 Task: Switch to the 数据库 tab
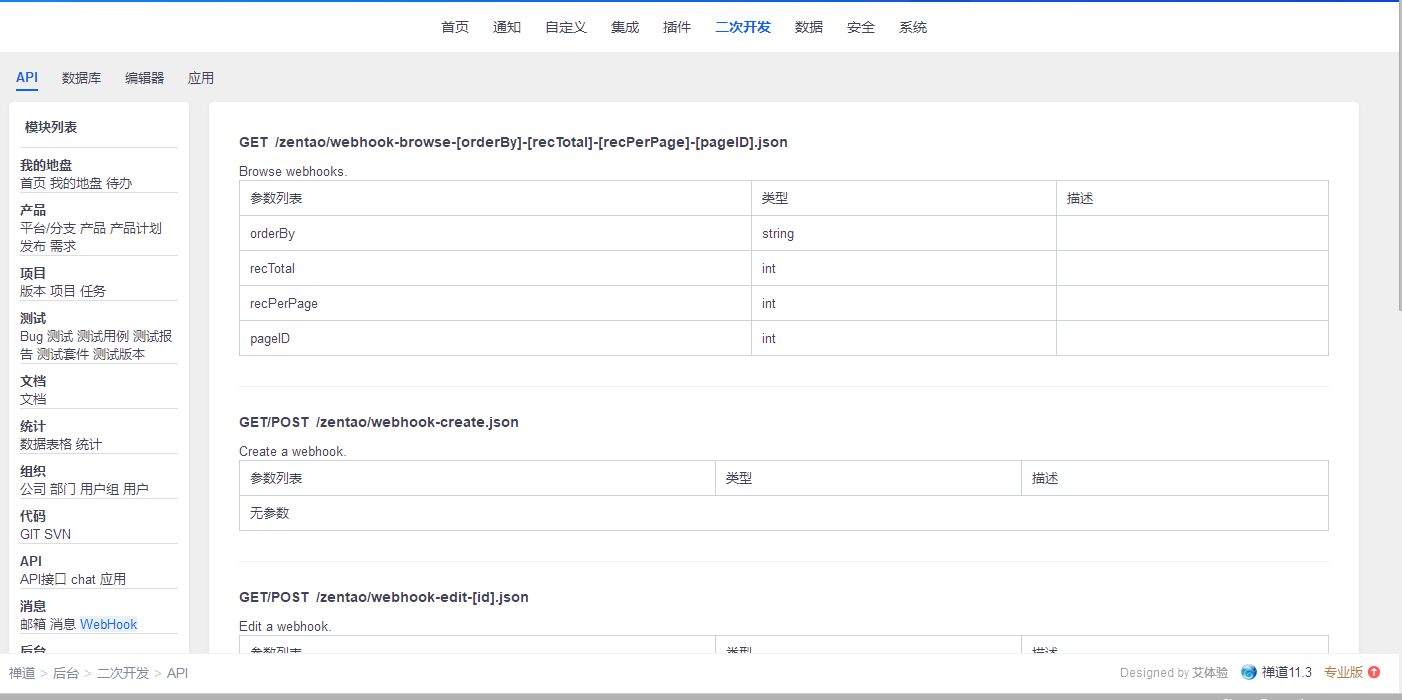pyautogui.click(x=81, y=78)
